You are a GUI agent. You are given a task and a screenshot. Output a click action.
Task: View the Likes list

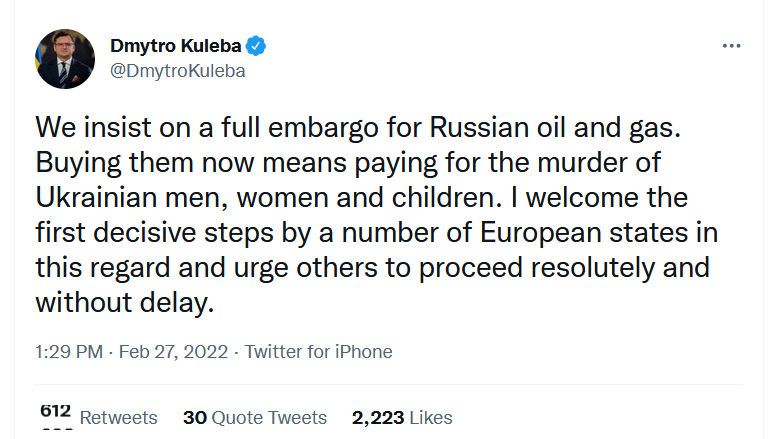pyautogui.click(x=430, y=417)
